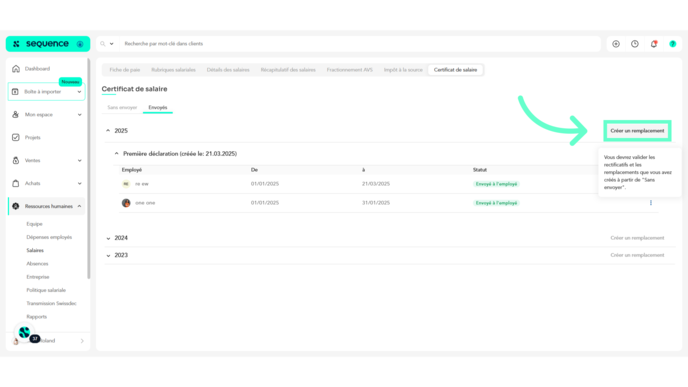Image resolution: width=688 pixels, height=387 pixels.
Task: Click the keyword search input field
Action: pyautogui.click(x=360, y=44)
